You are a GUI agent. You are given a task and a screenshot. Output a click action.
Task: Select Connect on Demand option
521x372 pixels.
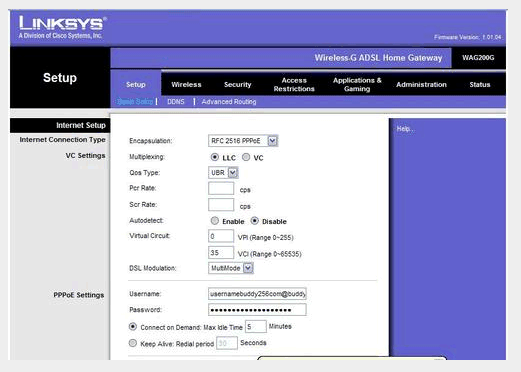click(x=133, y=327)
